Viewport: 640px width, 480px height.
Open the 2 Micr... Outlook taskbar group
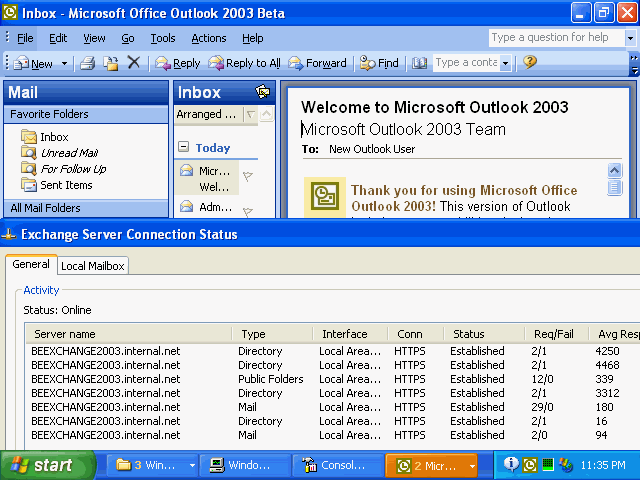(x=431, y=465)
